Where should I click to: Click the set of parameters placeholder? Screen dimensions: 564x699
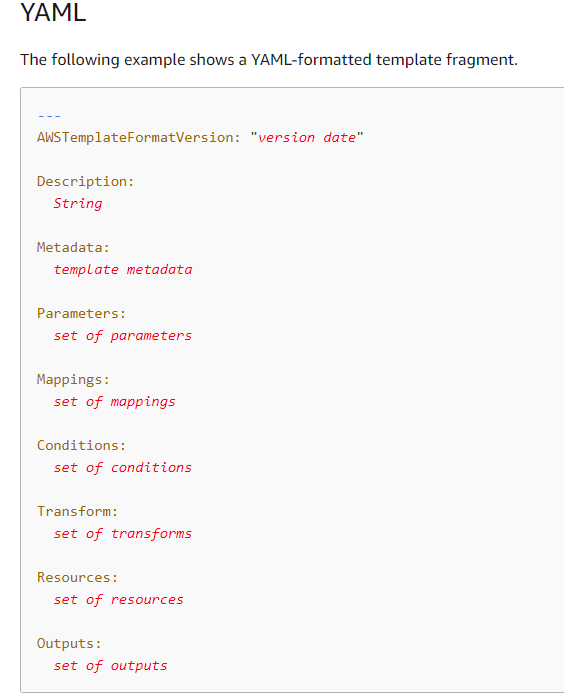pyautogui.click(x=123, y=335)
